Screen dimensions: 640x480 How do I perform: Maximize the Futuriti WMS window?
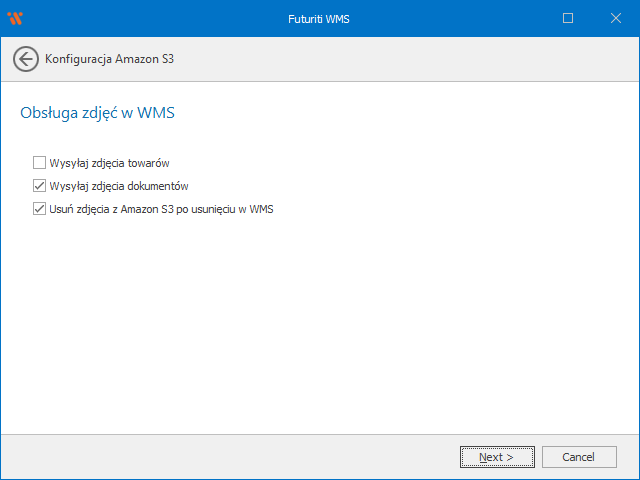pos(568,18)
